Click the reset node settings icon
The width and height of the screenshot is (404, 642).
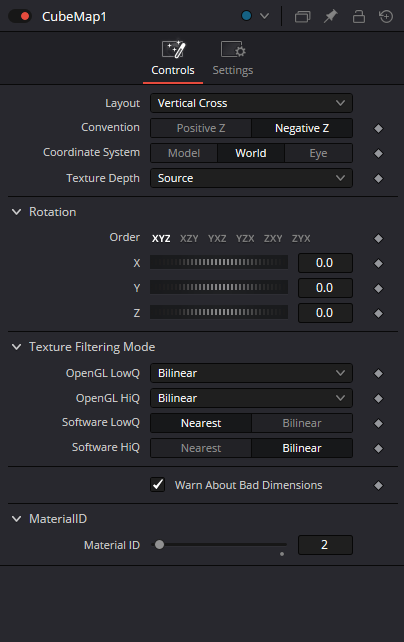386,16
